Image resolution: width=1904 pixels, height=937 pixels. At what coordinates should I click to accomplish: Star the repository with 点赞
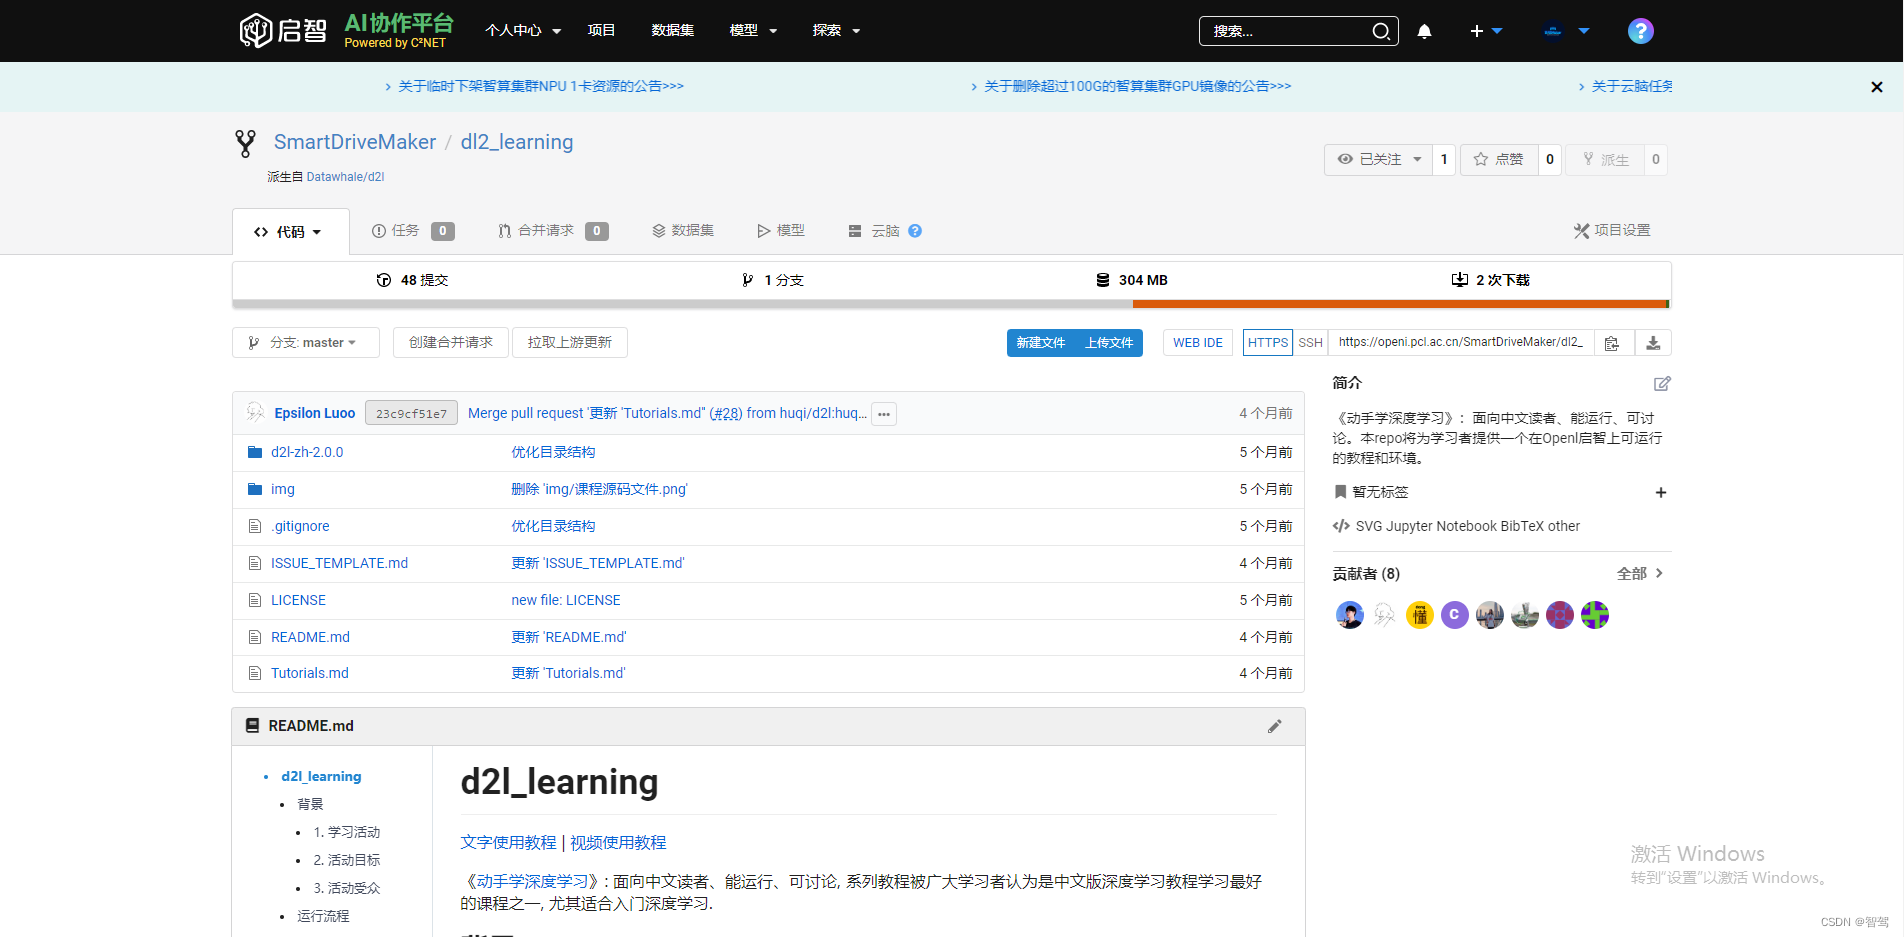click(1498, 159)
